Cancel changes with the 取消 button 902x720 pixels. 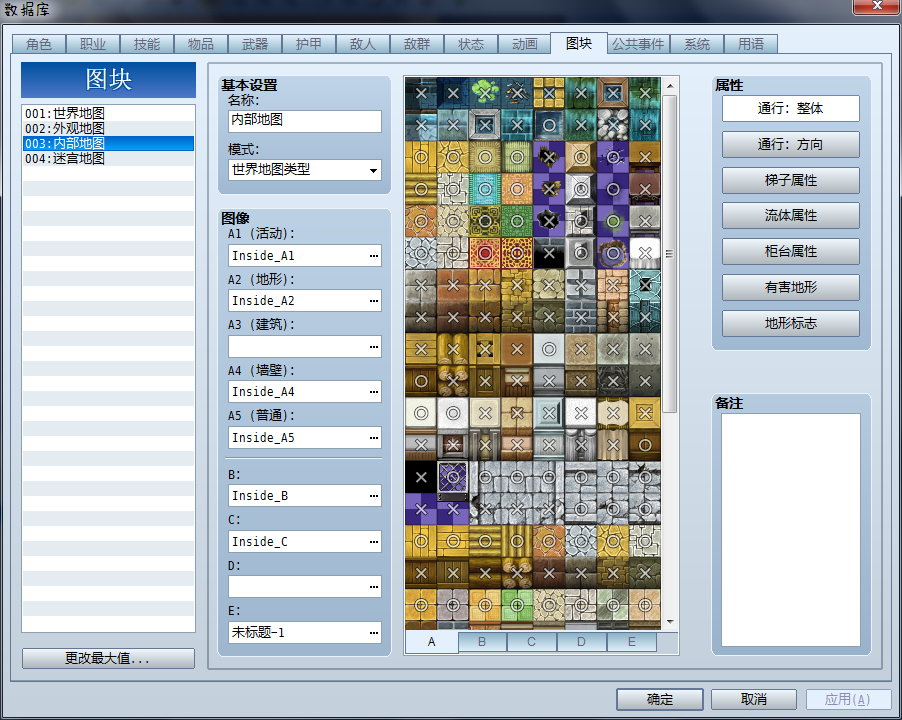click(754, 699)
